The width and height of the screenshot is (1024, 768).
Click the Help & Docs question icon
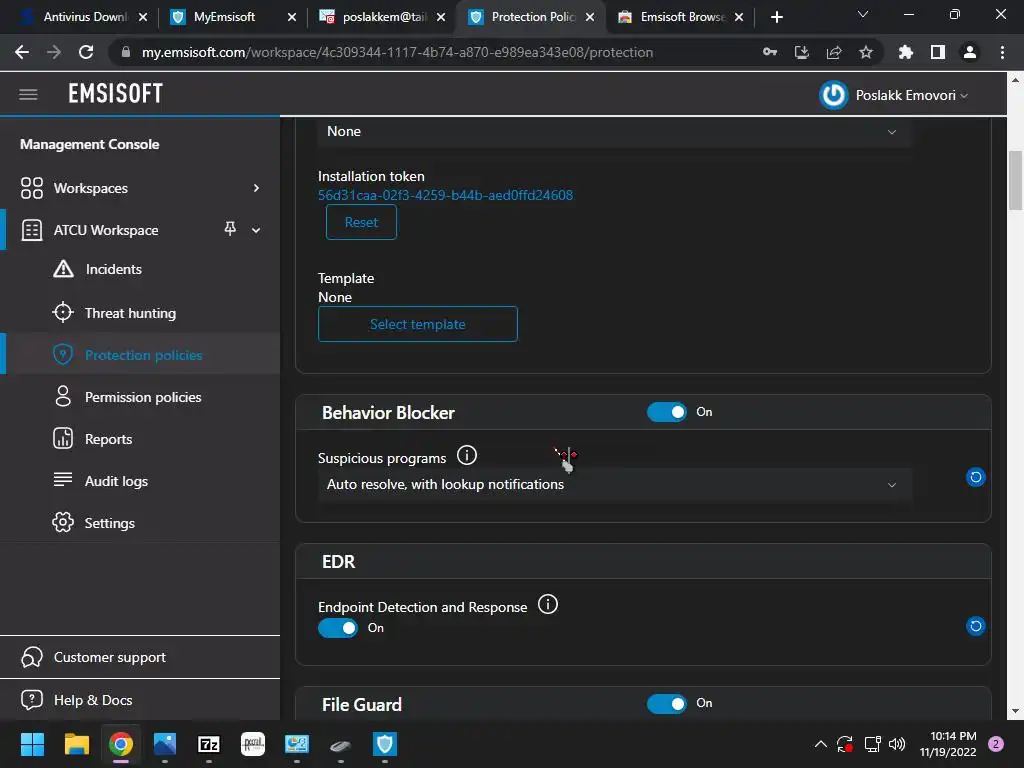31,700
